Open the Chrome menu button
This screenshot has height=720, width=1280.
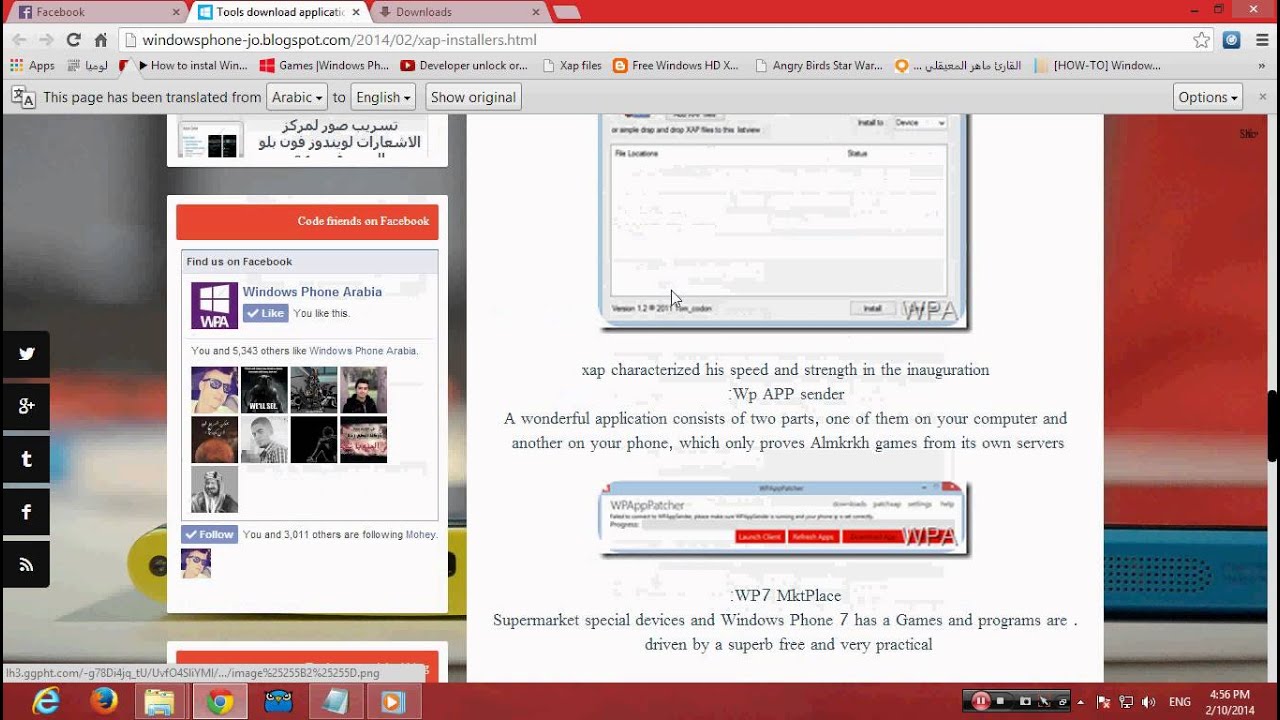1261,40
